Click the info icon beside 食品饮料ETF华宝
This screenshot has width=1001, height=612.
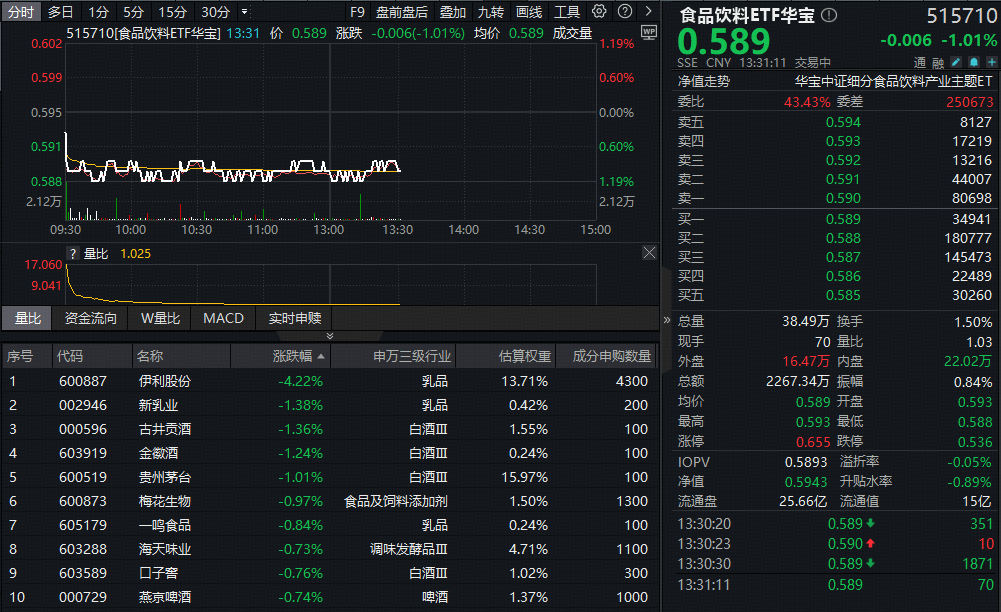pos(829,15)
